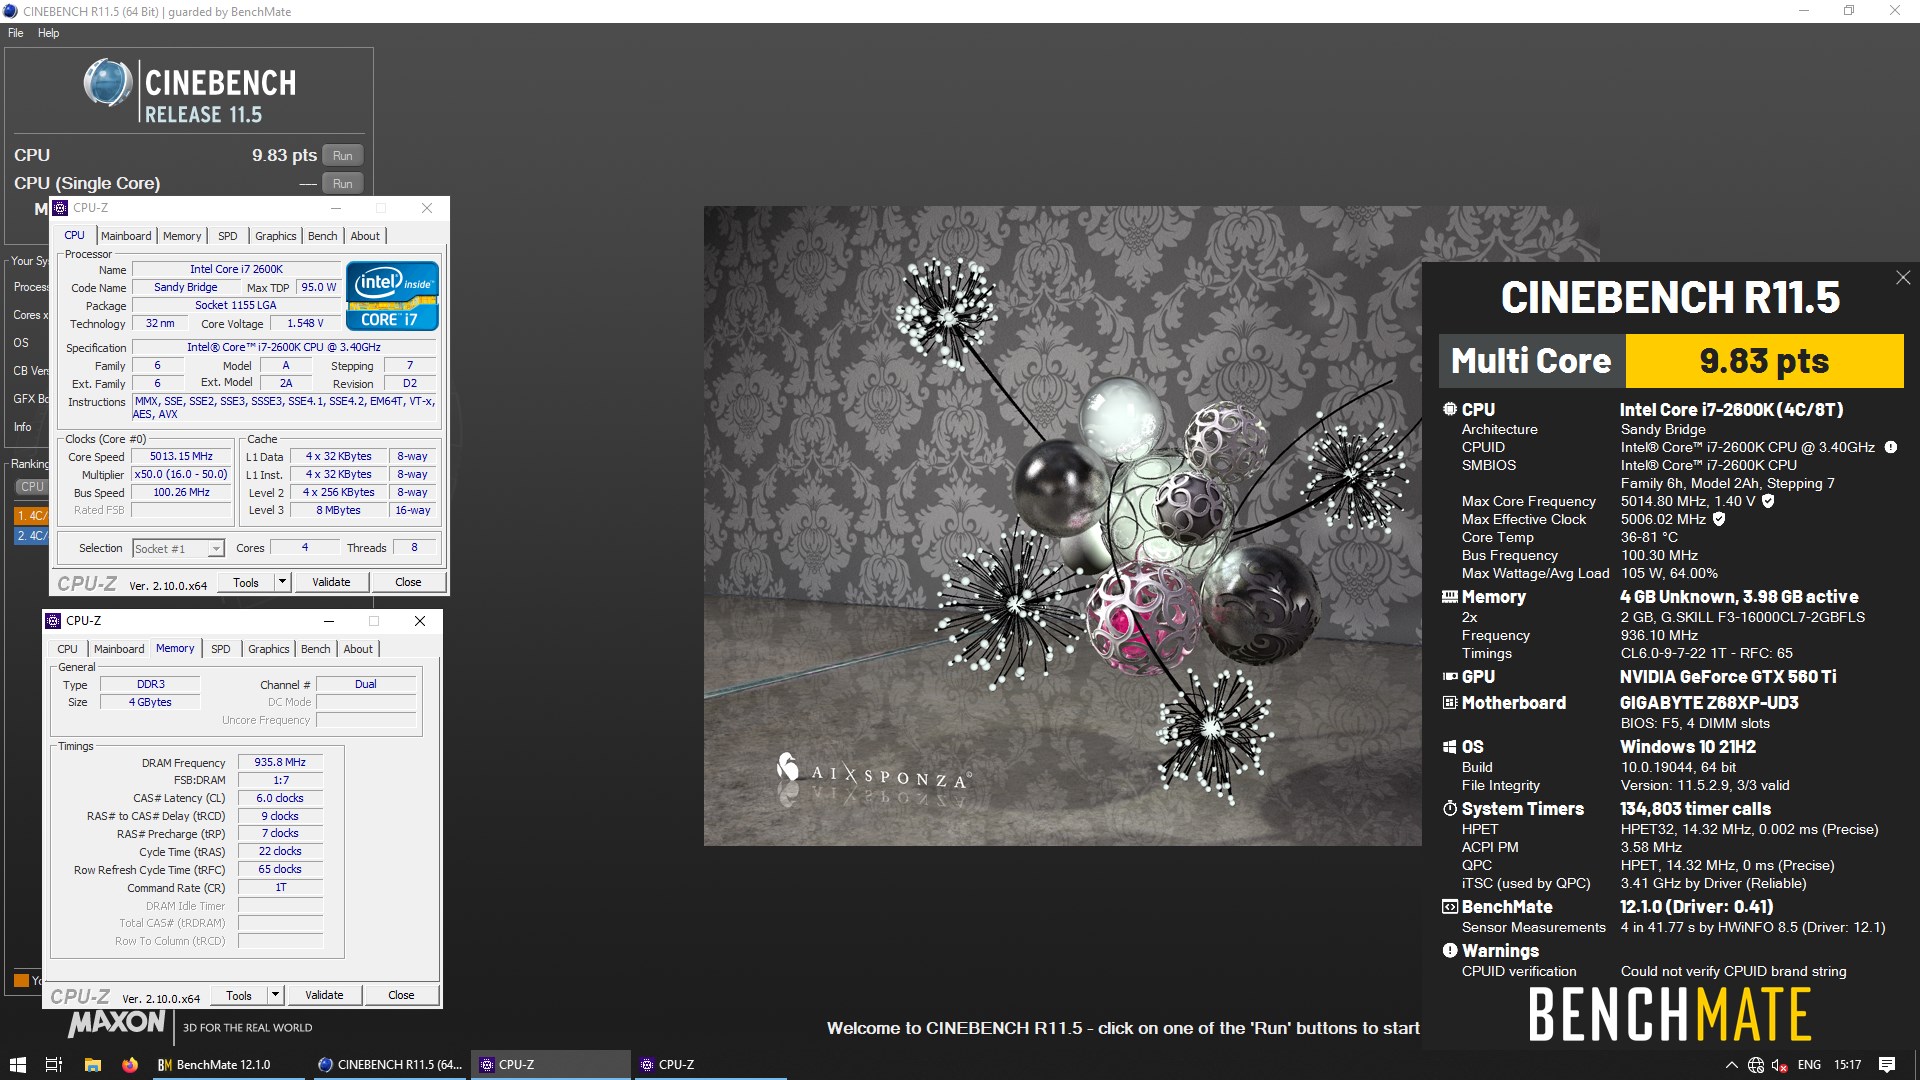Screen dimensions: 1920x1080
Task: Click CPU chip icon in BenchMate panel
Action: 1450,409
